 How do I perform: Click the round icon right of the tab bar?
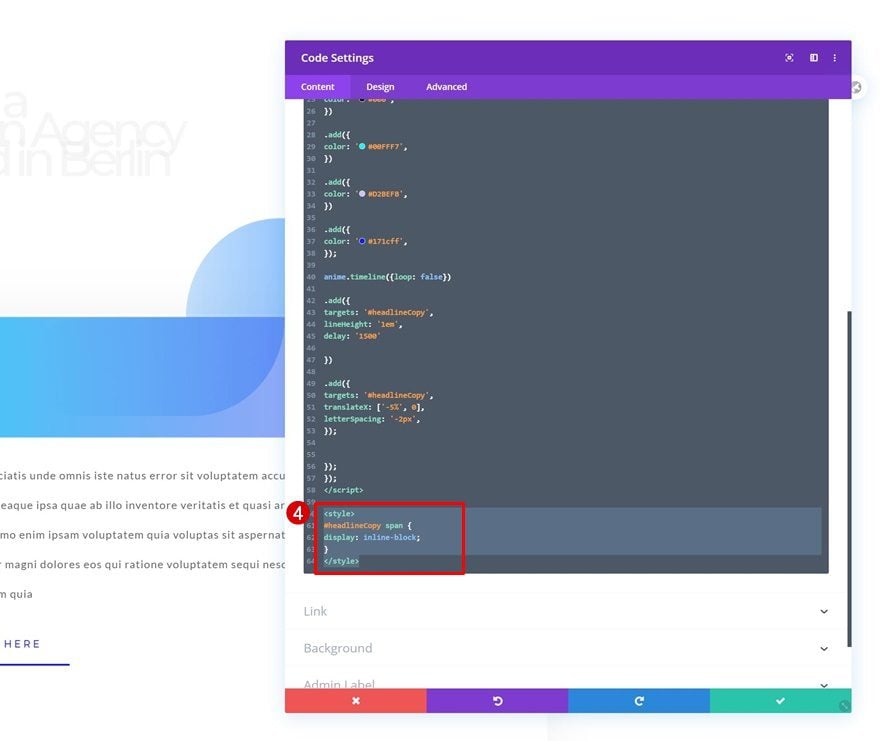pyautogui.click(x=856, y=88)
